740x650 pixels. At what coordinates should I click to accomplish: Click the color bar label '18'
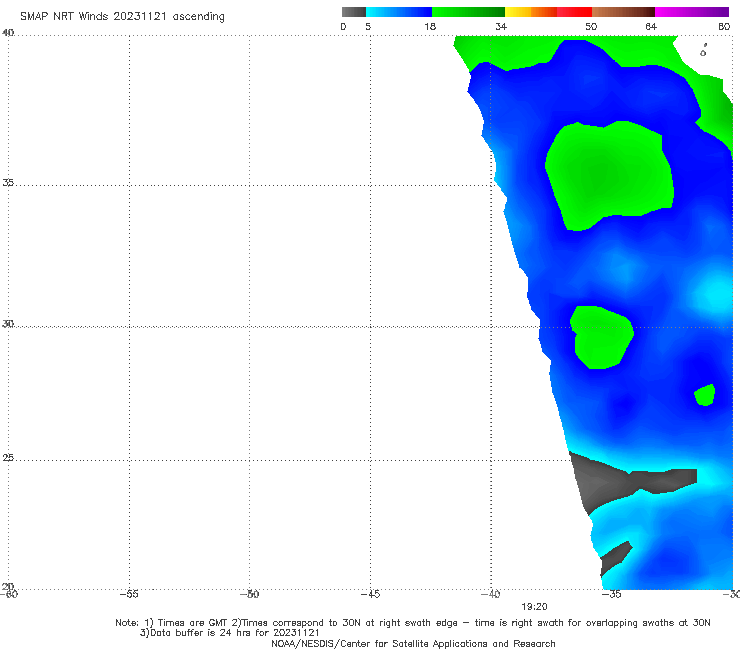pos(430,26)
